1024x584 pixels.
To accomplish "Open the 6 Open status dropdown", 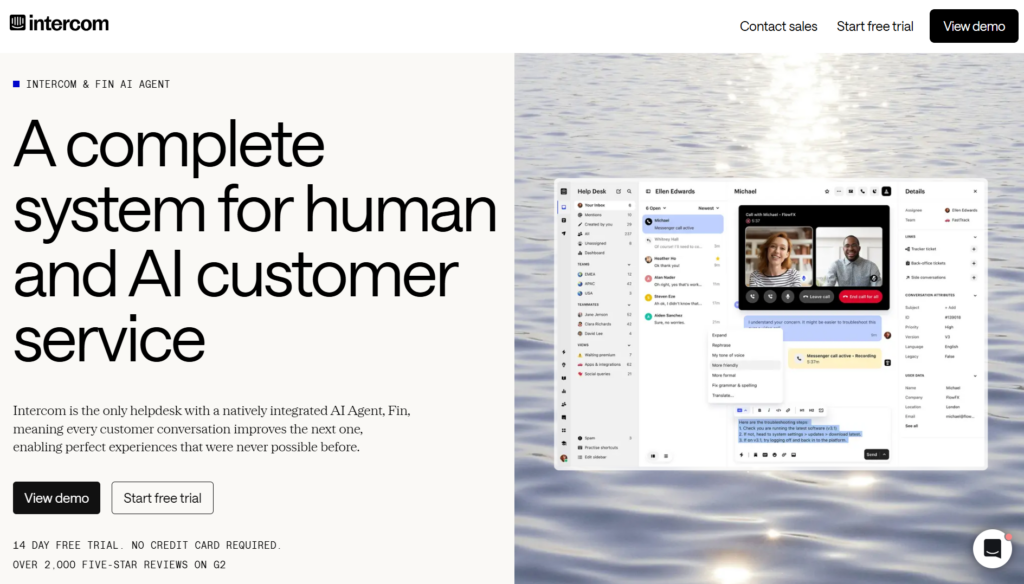I will pyautogui.click(x=656, y=208).
